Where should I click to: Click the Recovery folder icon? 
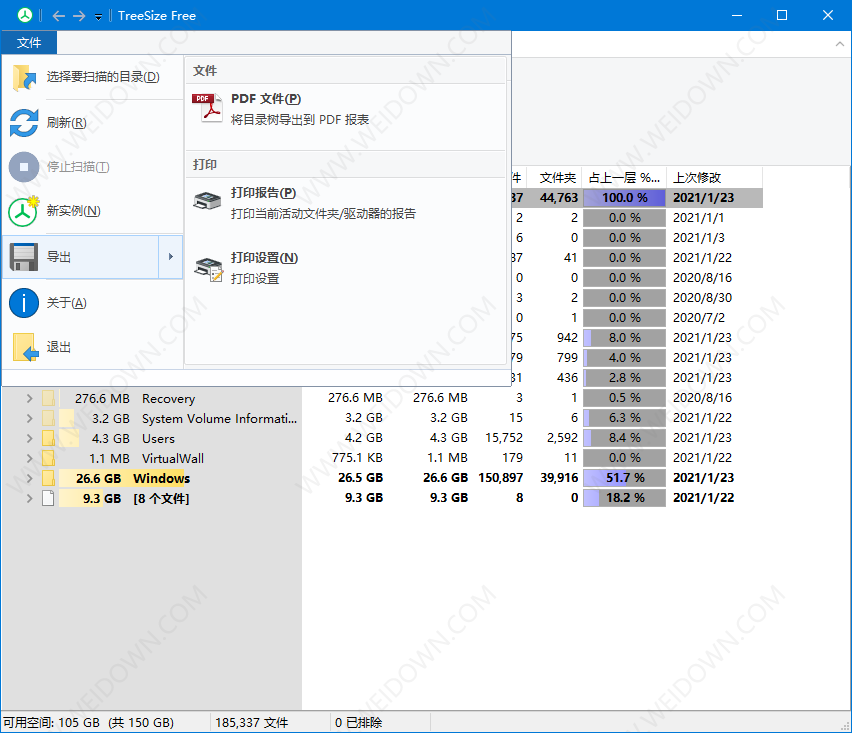(48, 398)
